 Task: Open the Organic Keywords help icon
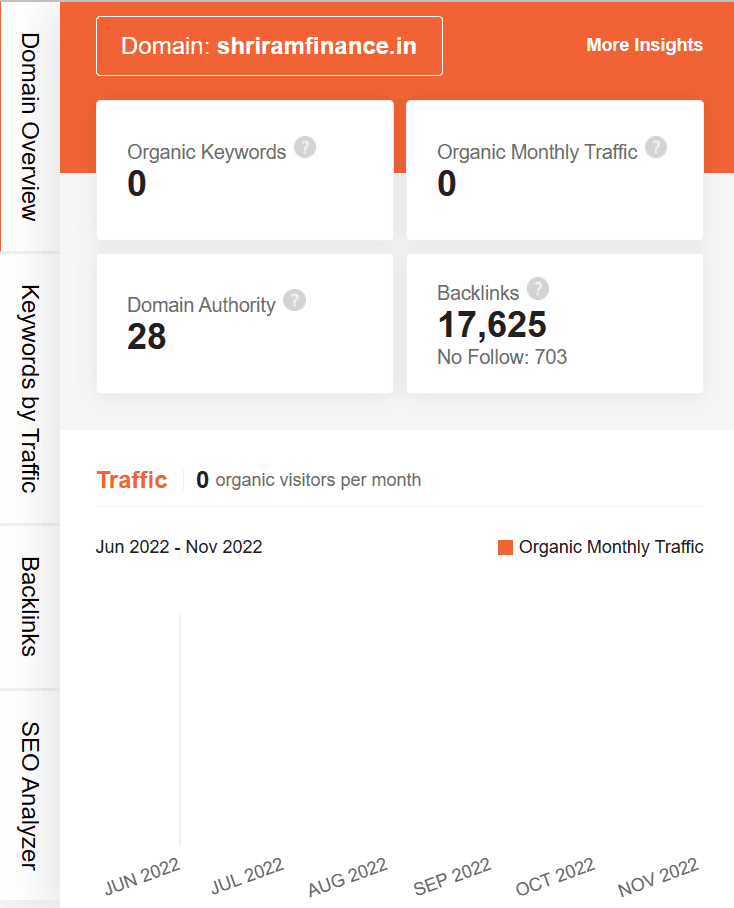[305, 147]
